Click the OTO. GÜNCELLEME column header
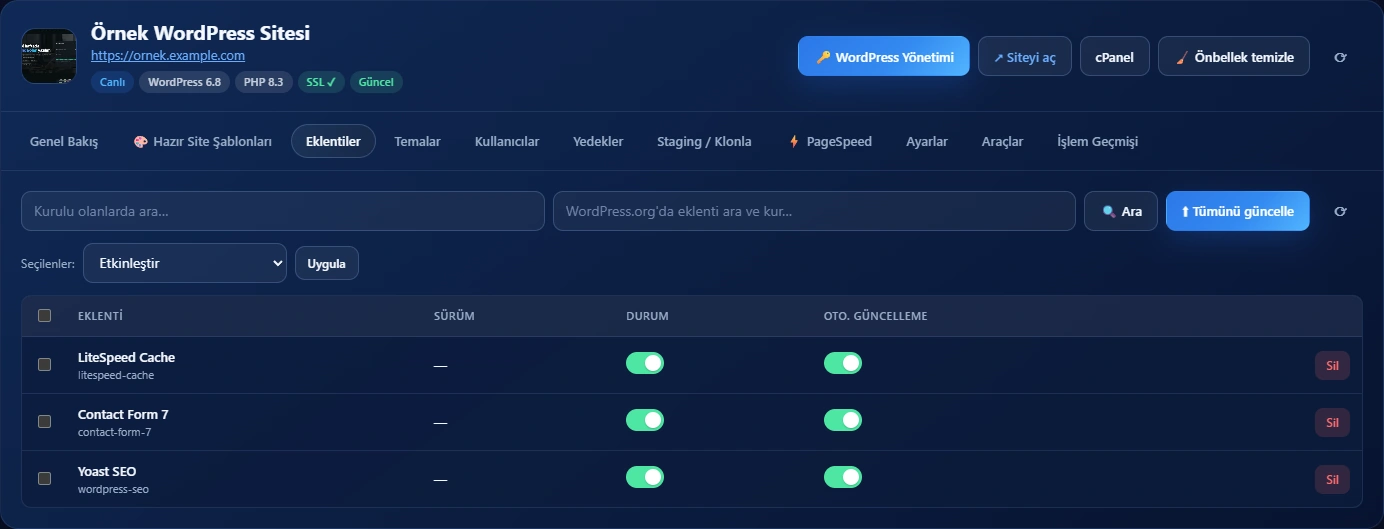 [876, 316]
